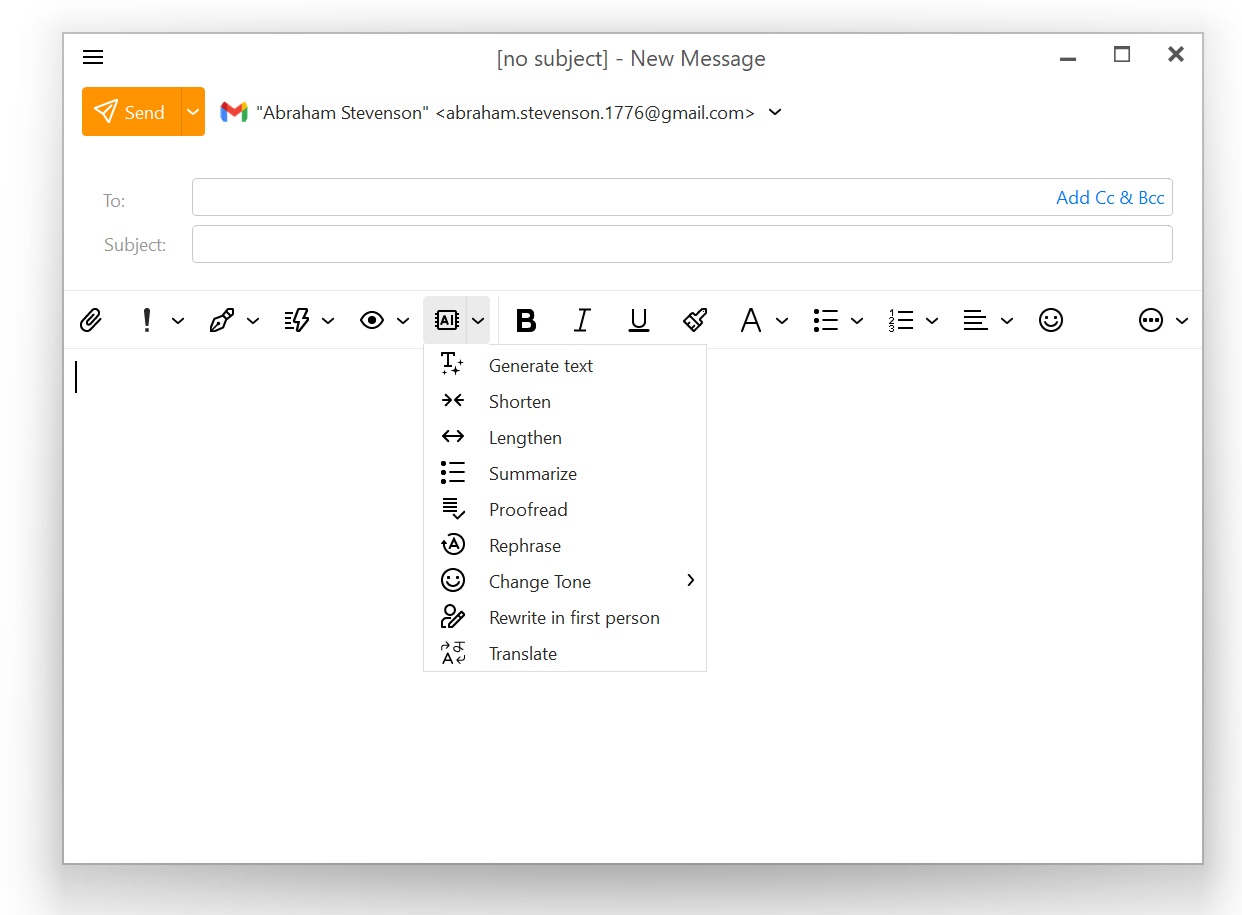Click the format painter brush icon
1242x915 pixels.
tap(695, 320)
